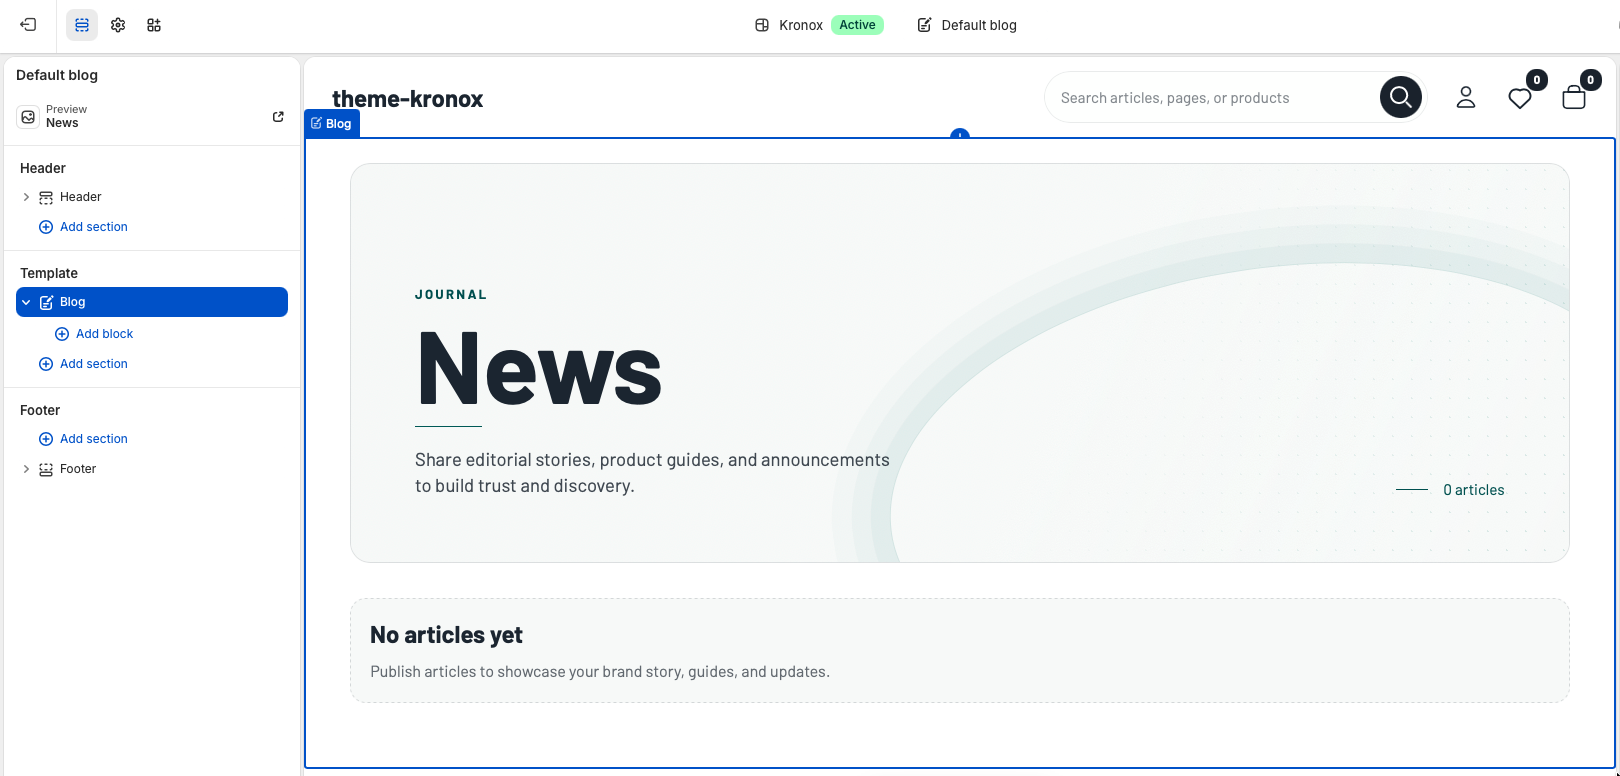Expand the Header section chevron
The height and width of the screenshot is (776, 1620).
26,197
